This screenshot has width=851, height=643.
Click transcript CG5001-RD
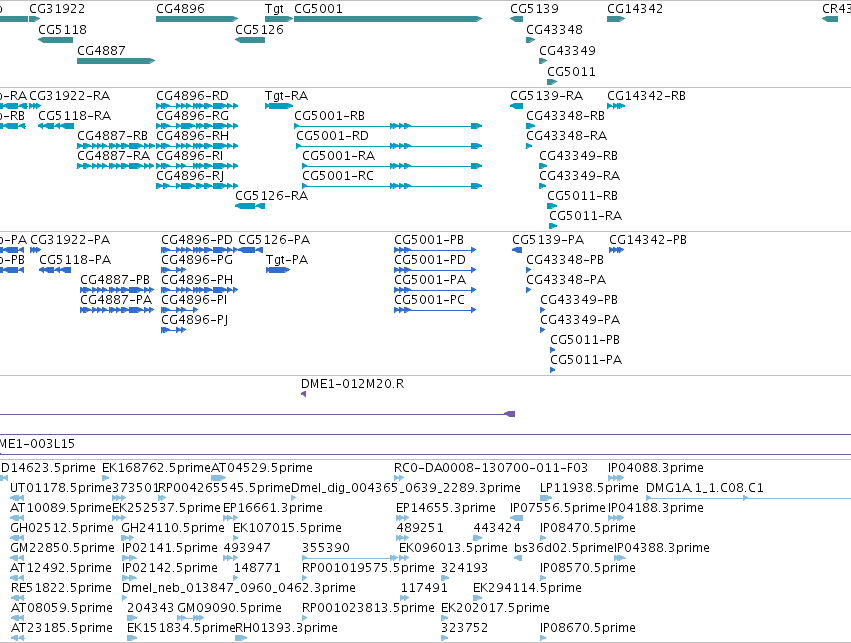pyautogui.click(x=333, y=136)
